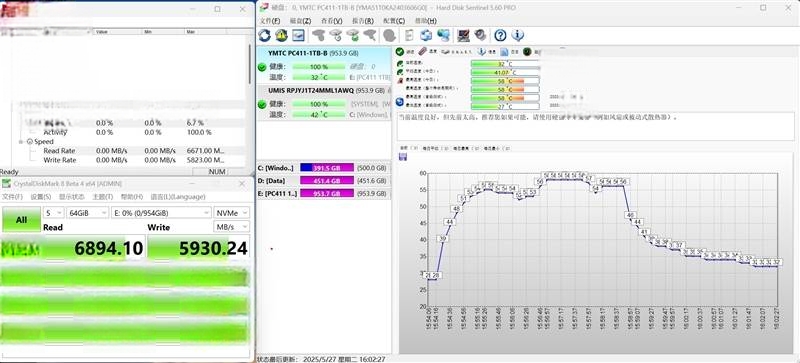Click the send report clipboard icon
The image size is (800, 363).
pos(409,35)
